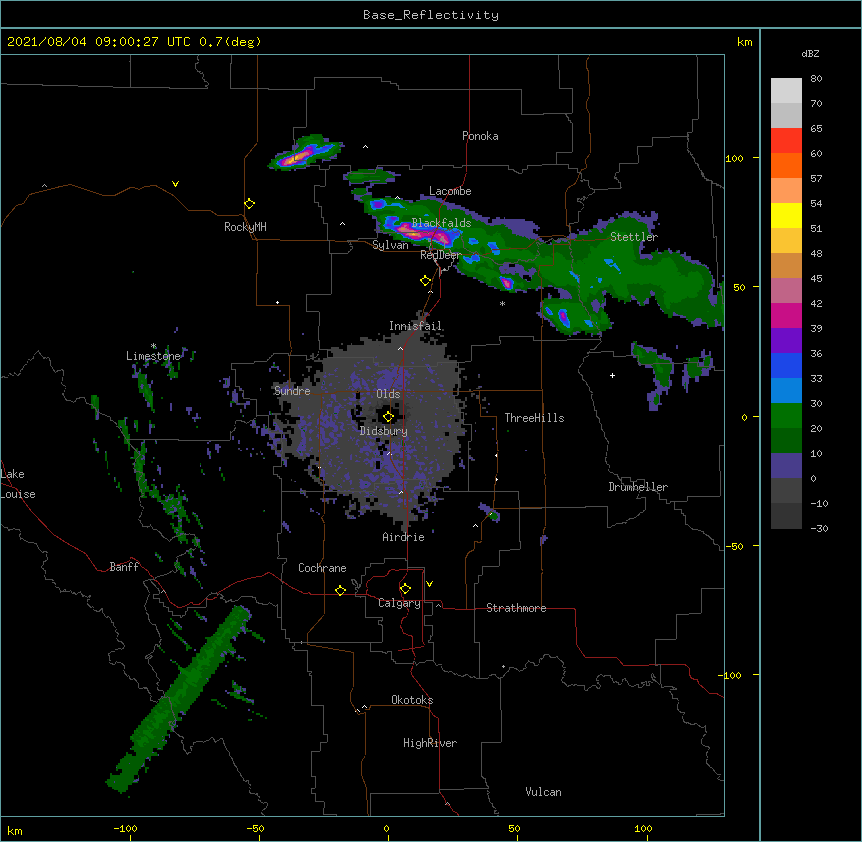862x842 pixels.
Task: Click the Innisfail label
Action: (x=416, y=326)
